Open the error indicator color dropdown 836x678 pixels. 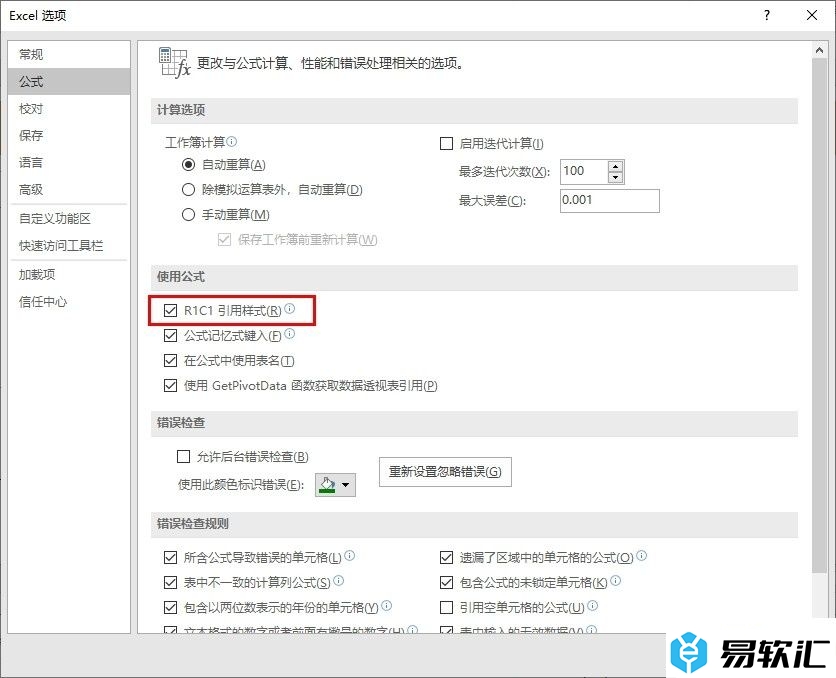point(335,485)
